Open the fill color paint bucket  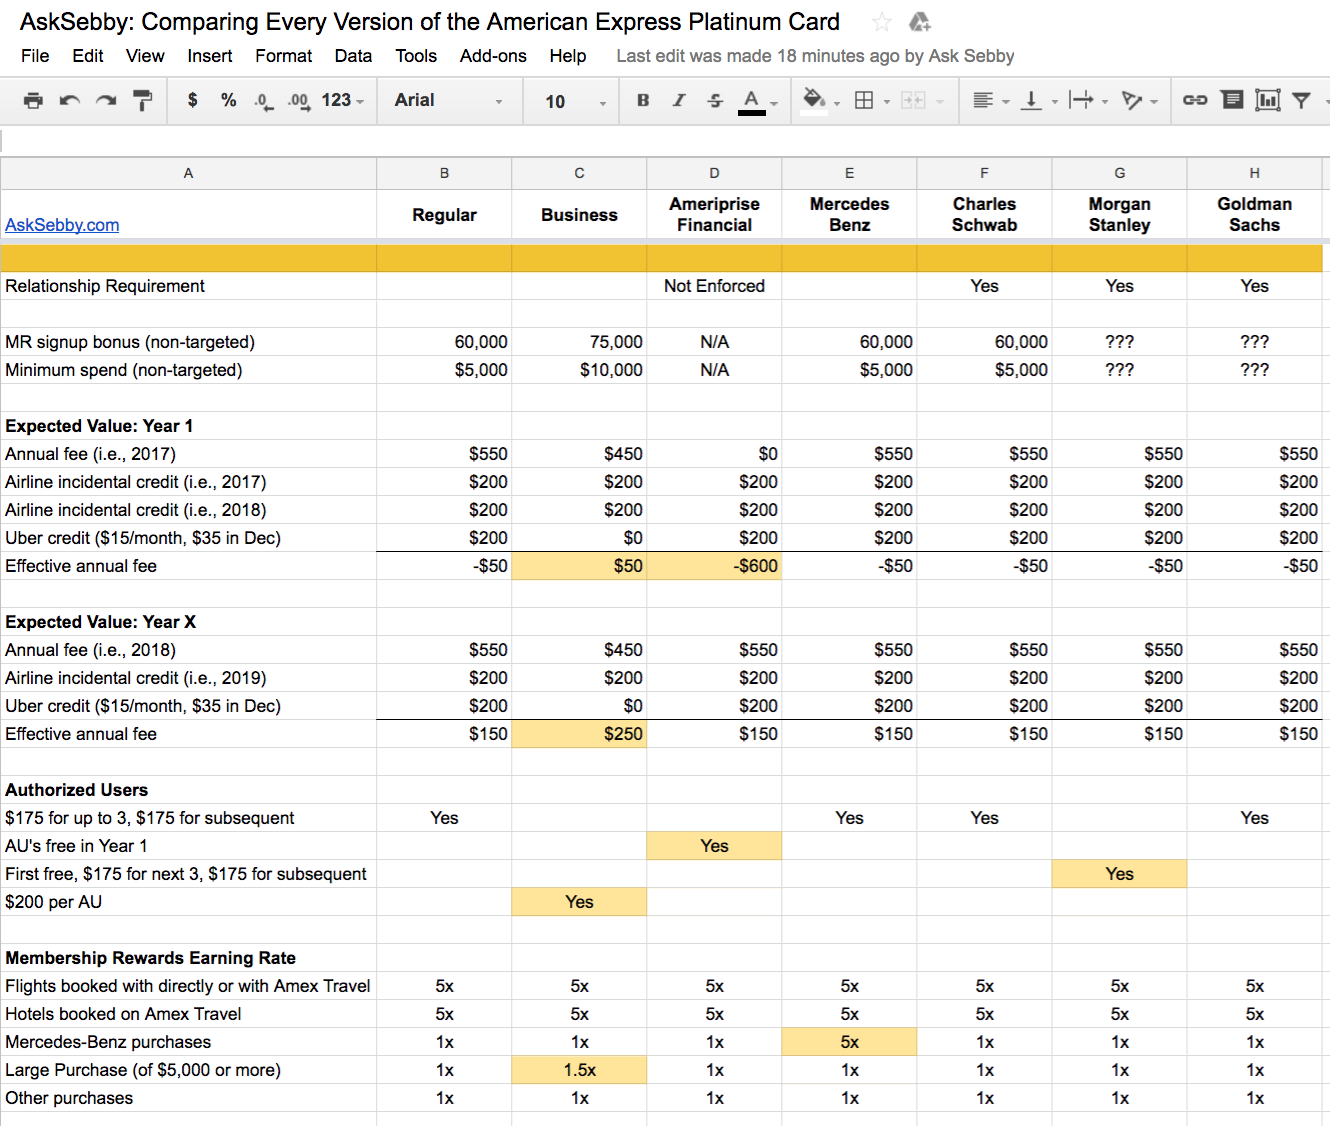815,100
